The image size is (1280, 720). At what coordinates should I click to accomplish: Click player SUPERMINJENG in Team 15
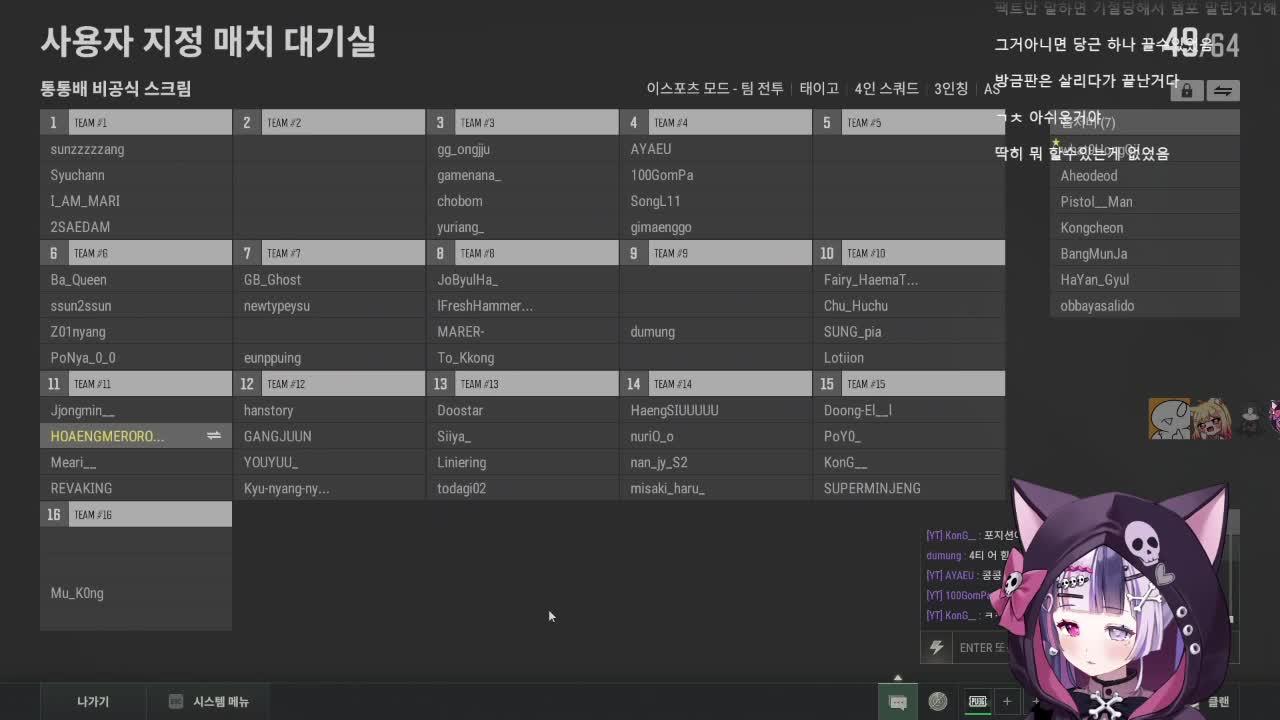pos(872,488)
